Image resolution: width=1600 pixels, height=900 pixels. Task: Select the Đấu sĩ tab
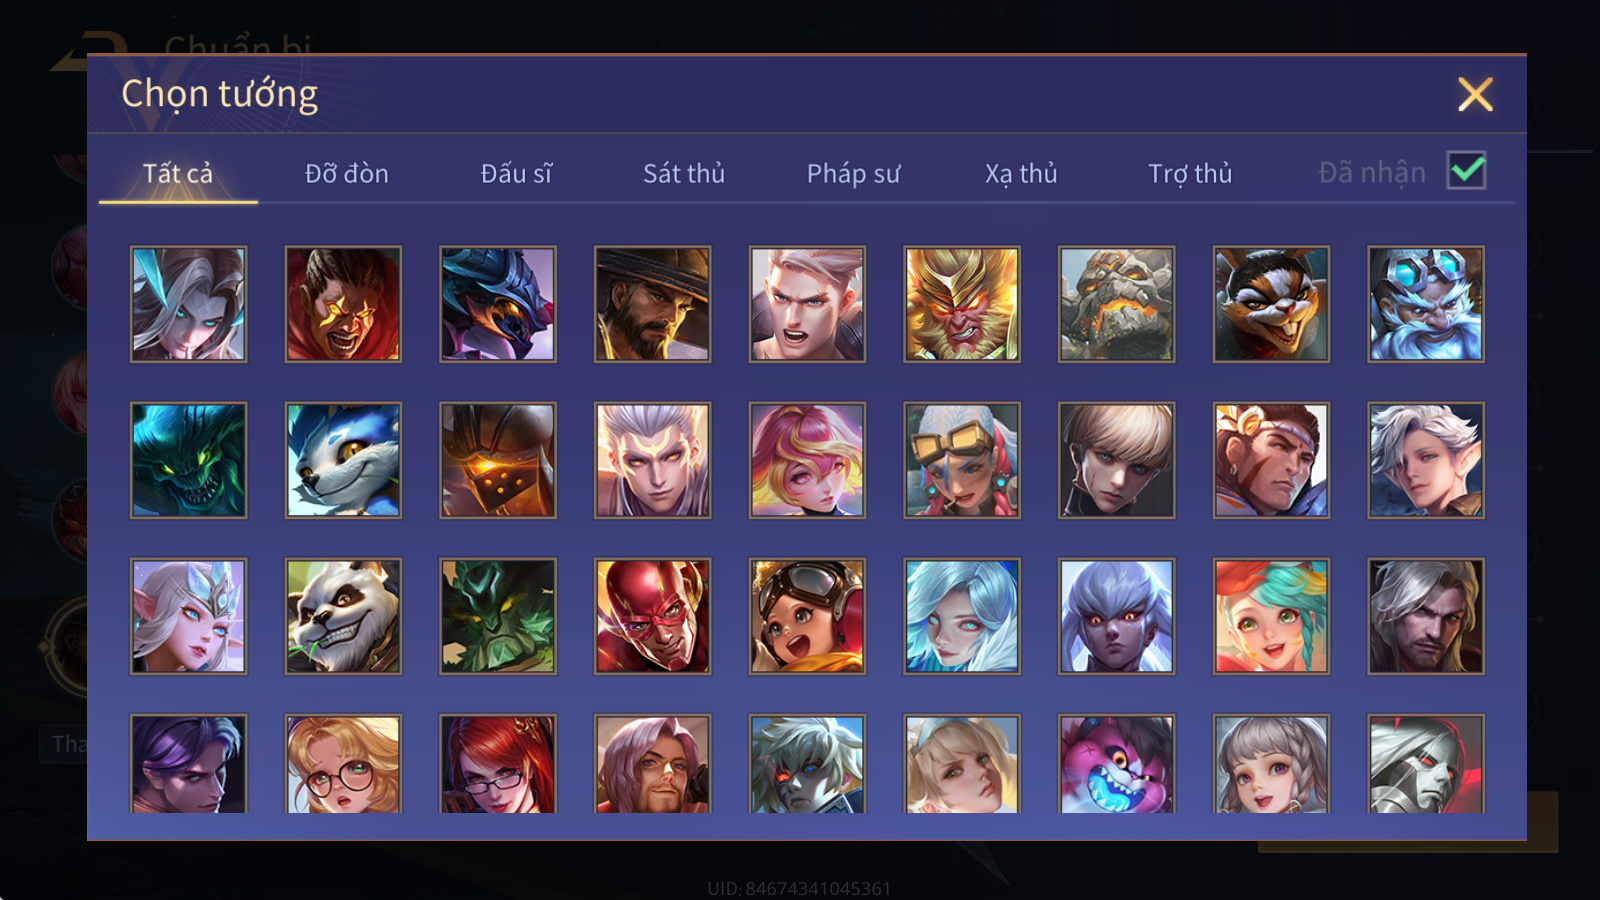click(x=516, y=174)
